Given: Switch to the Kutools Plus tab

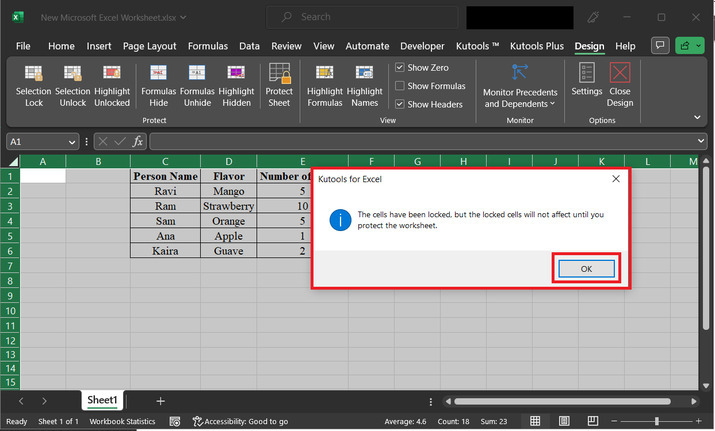Looking at the screenshot, I should [538, 46].
